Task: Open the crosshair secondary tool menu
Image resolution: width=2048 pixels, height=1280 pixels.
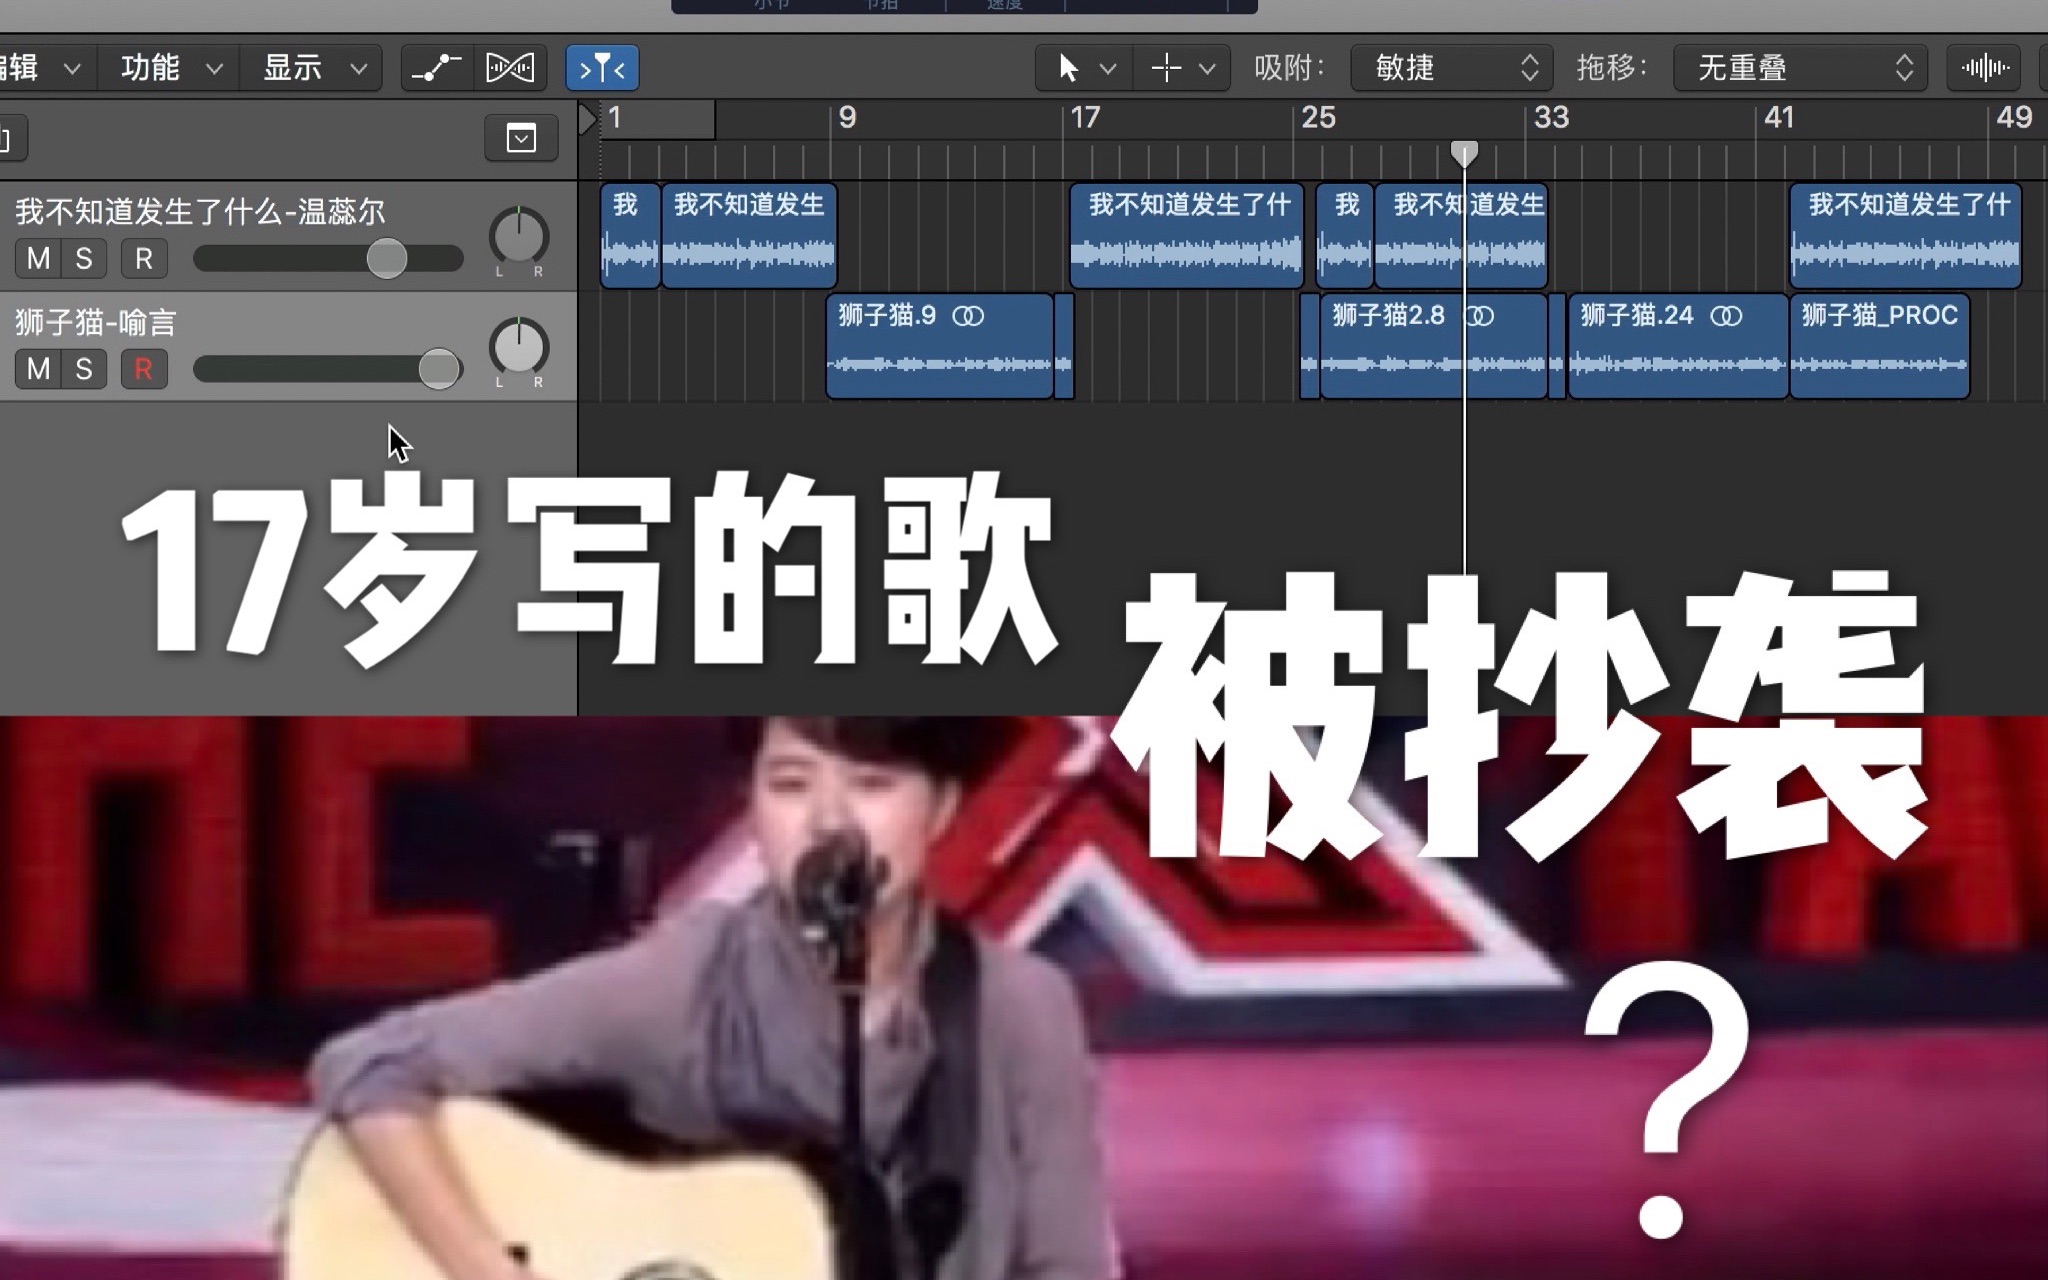Action: pos(1182,68)
